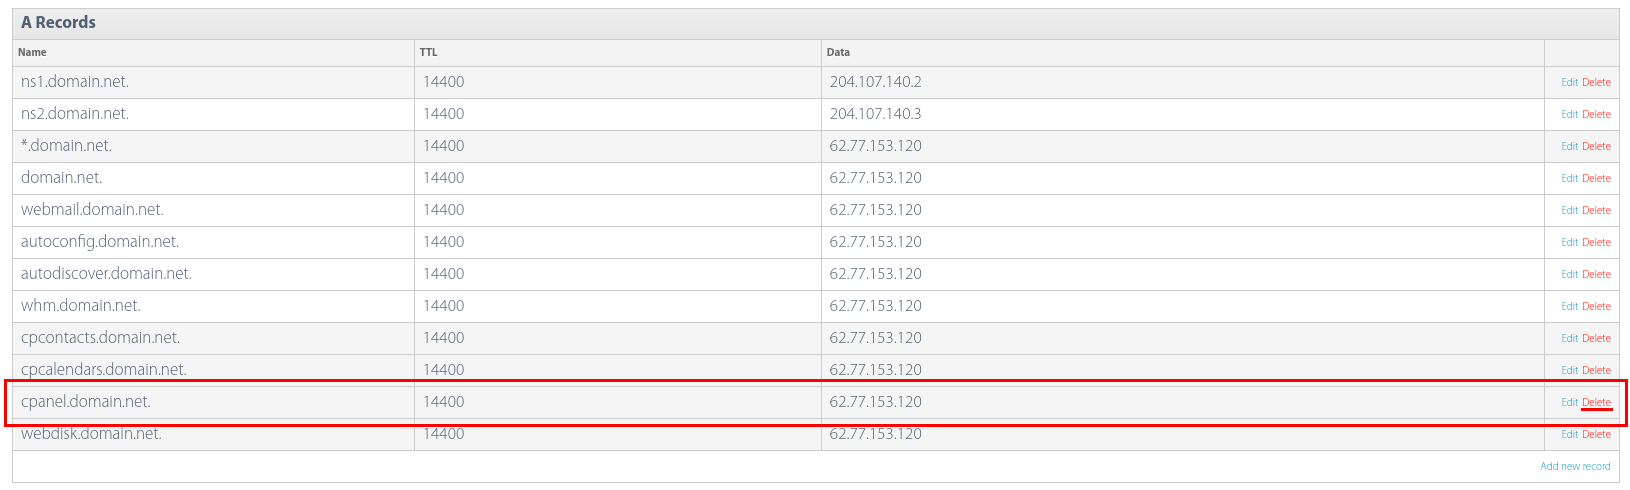Delete the ns1.domain.net. record

coord(1596,82)
